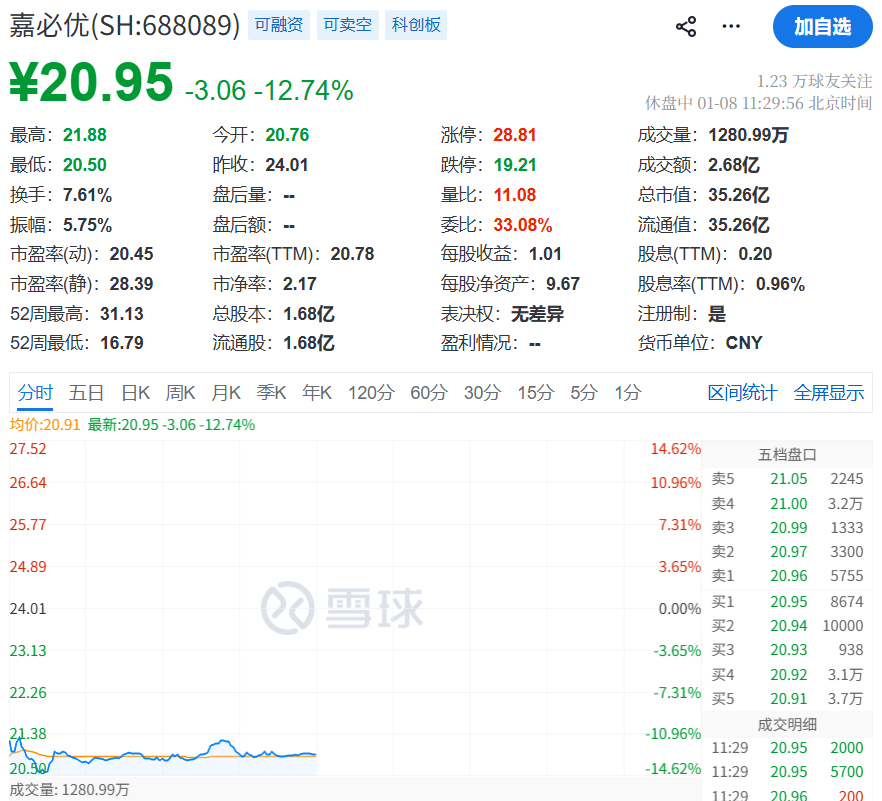Click the 加自选 button

(x=822, y=27)
